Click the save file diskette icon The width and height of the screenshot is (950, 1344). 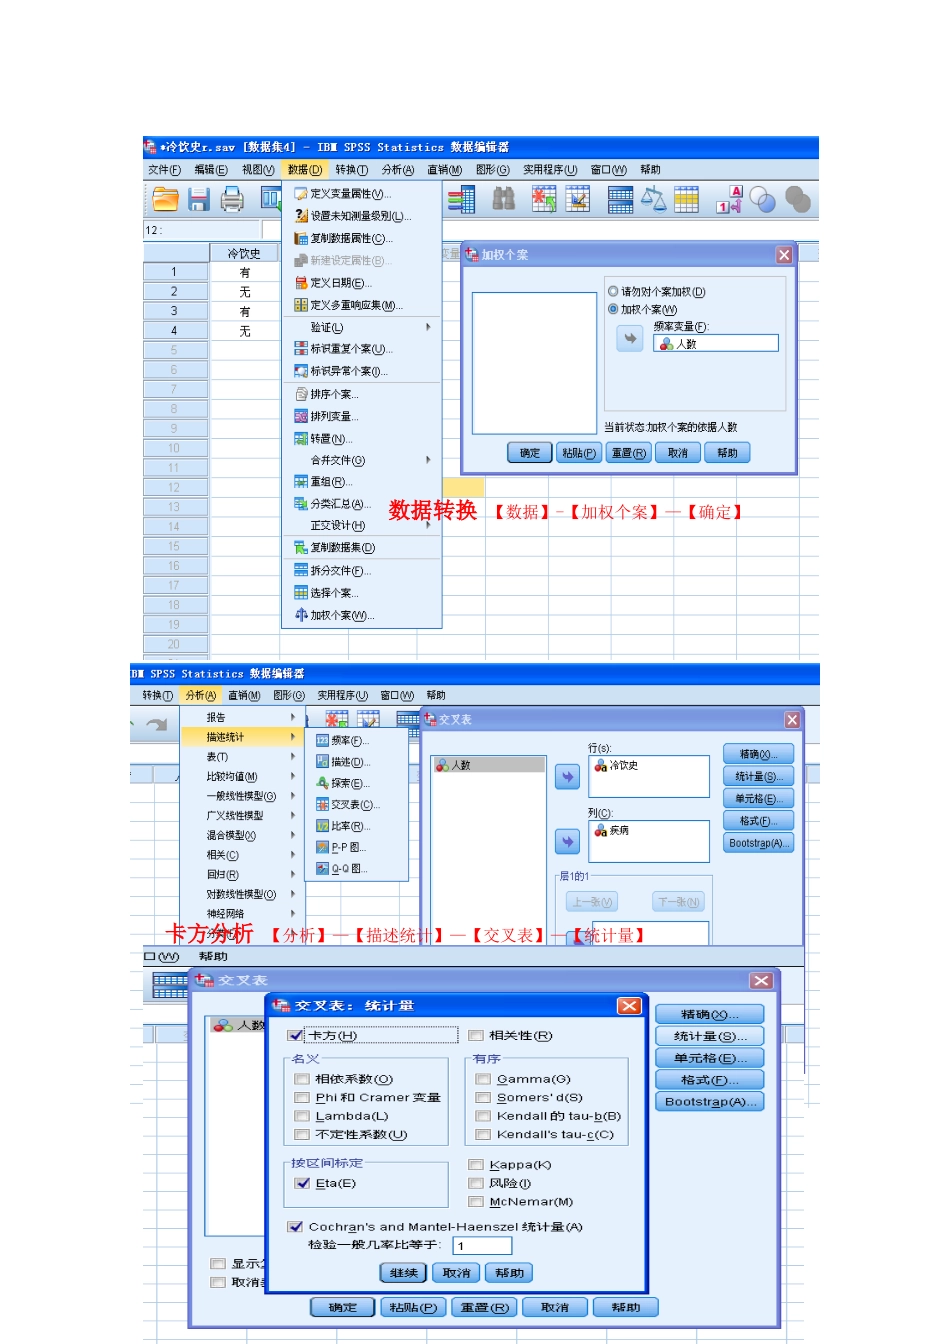coord(199,199)
